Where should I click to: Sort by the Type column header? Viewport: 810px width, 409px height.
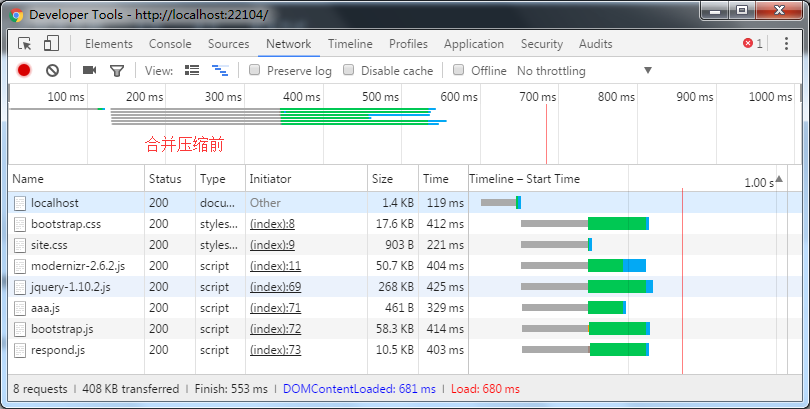221,179
